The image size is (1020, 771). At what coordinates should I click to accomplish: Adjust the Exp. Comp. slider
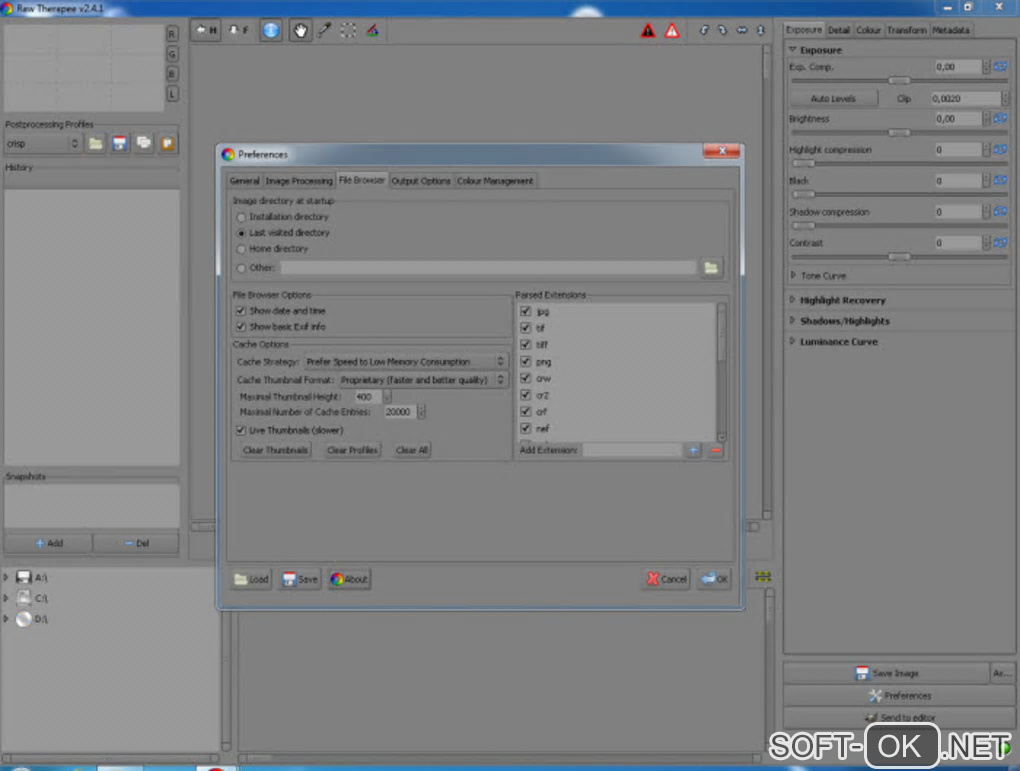click(x=899, y=80)
